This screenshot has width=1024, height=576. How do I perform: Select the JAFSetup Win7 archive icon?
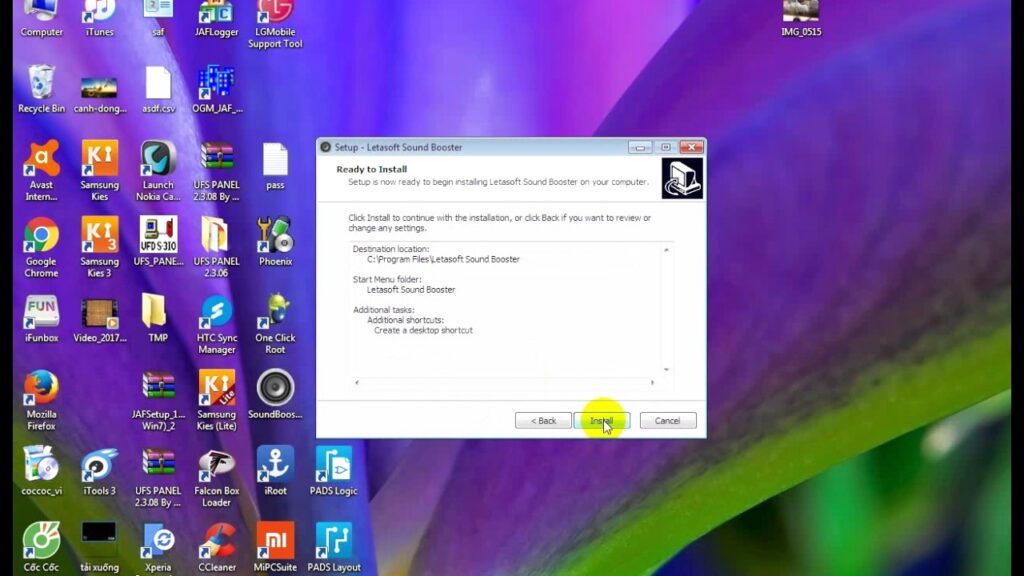tap(158, 400)
